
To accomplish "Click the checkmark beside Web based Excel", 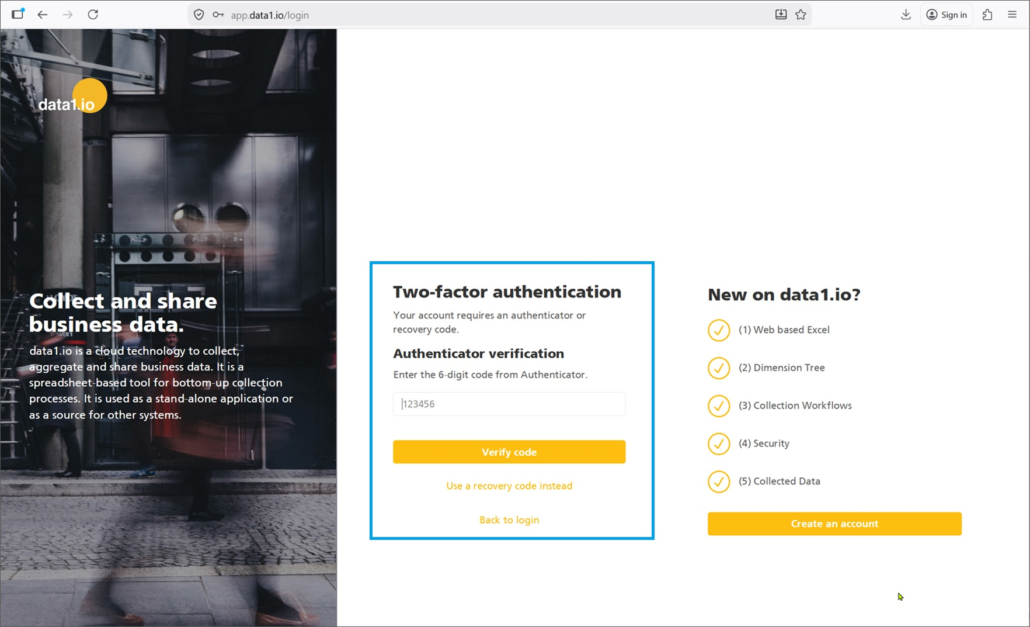I will pyautogui.click(x=718, y=330).
